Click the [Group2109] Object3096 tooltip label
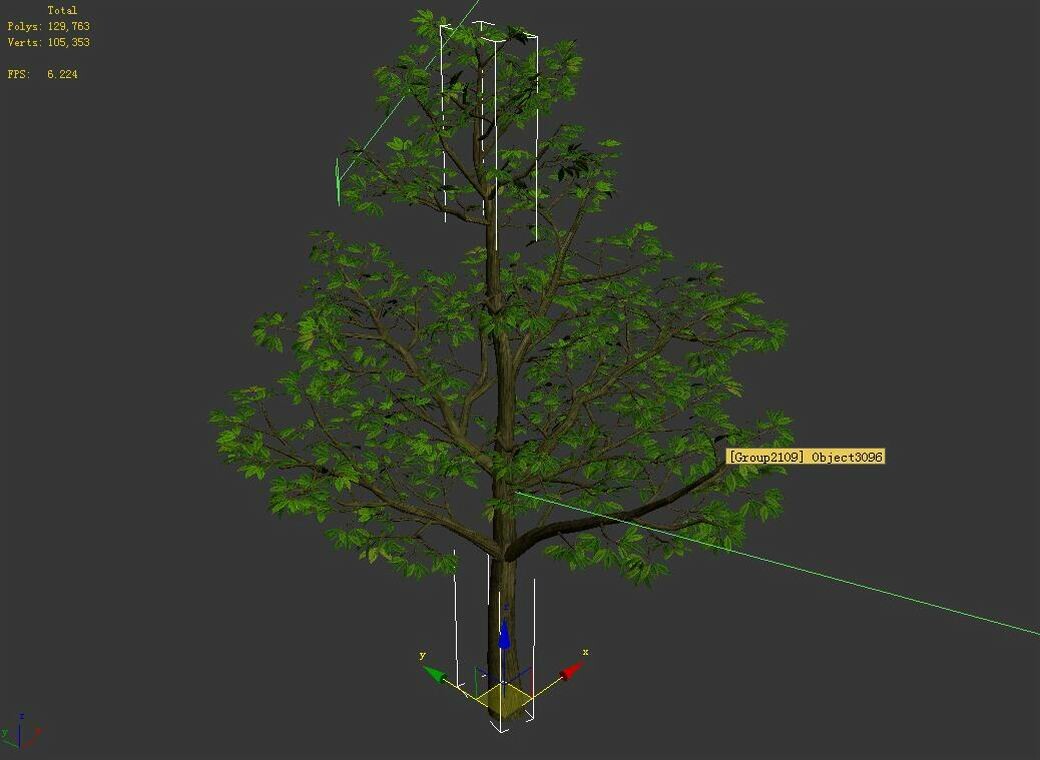This screenshot has width=1040, height=760. (x=806, y=456)
